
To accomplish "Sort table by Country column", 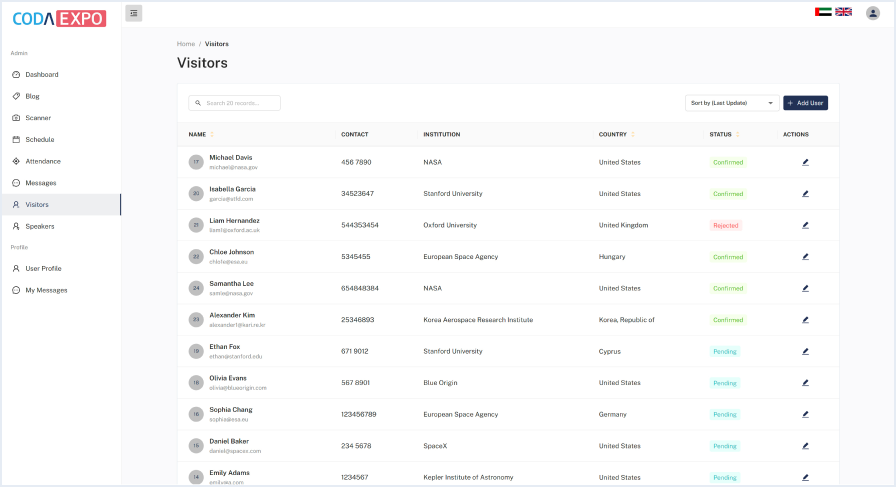I will (633, 134).
